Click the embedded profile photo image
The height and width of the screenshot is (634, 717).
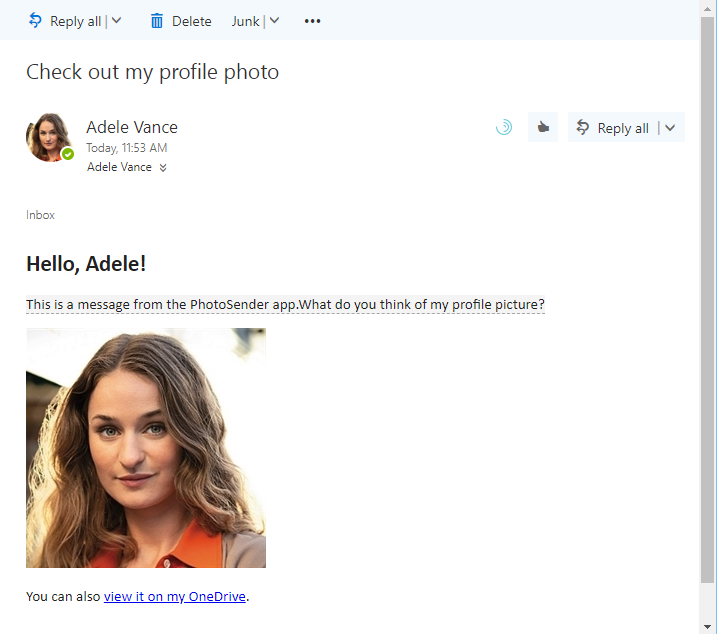[x=146, y=448]
